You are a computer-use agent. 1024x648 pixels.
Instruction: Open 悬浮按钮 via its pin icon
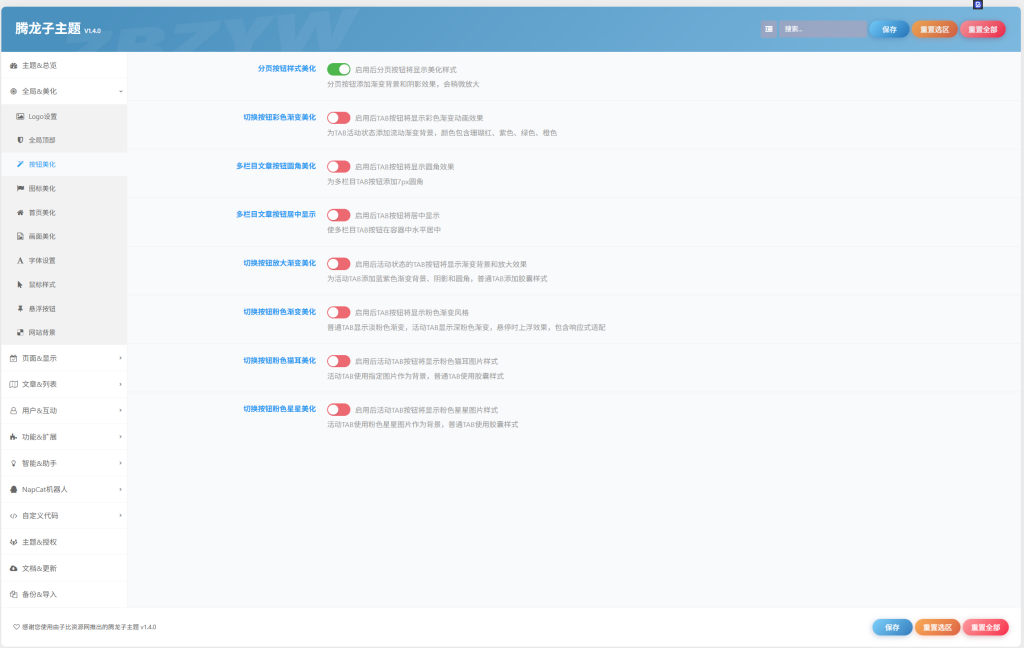tap(20, 308)
